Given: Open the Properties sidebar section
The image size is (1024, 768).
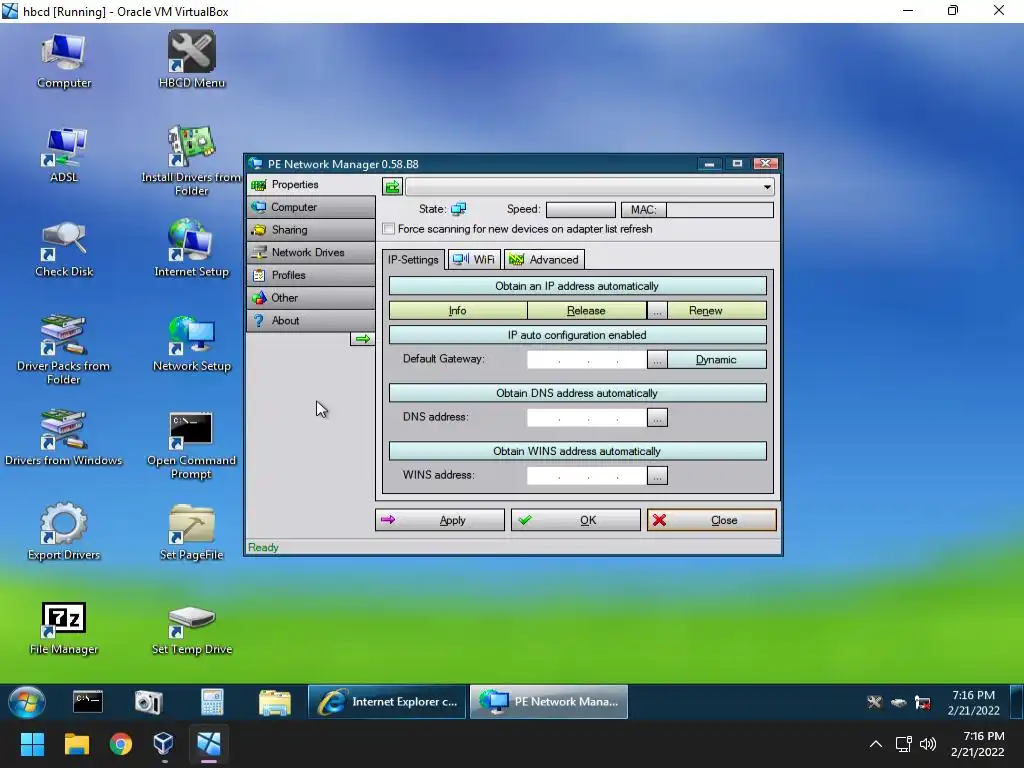Looking at the screenshot, I should (x=311, y=185).
